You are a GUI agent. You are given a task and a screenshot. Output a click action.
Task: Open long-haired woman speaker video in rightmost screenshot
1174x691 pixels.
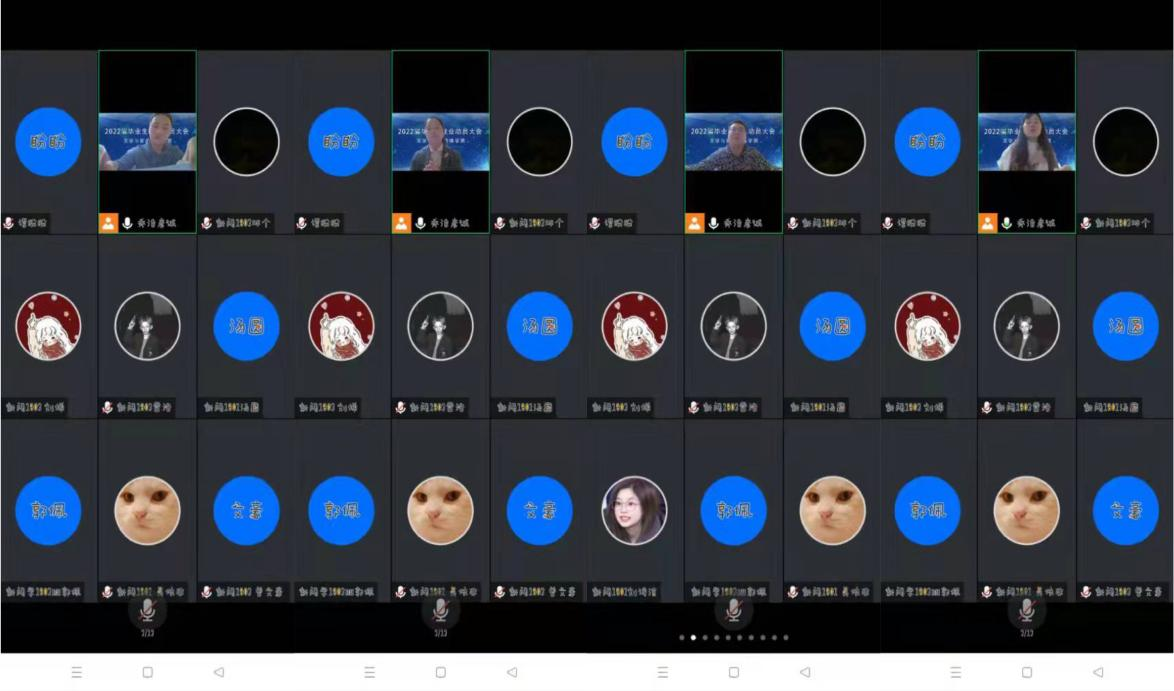1026,142
